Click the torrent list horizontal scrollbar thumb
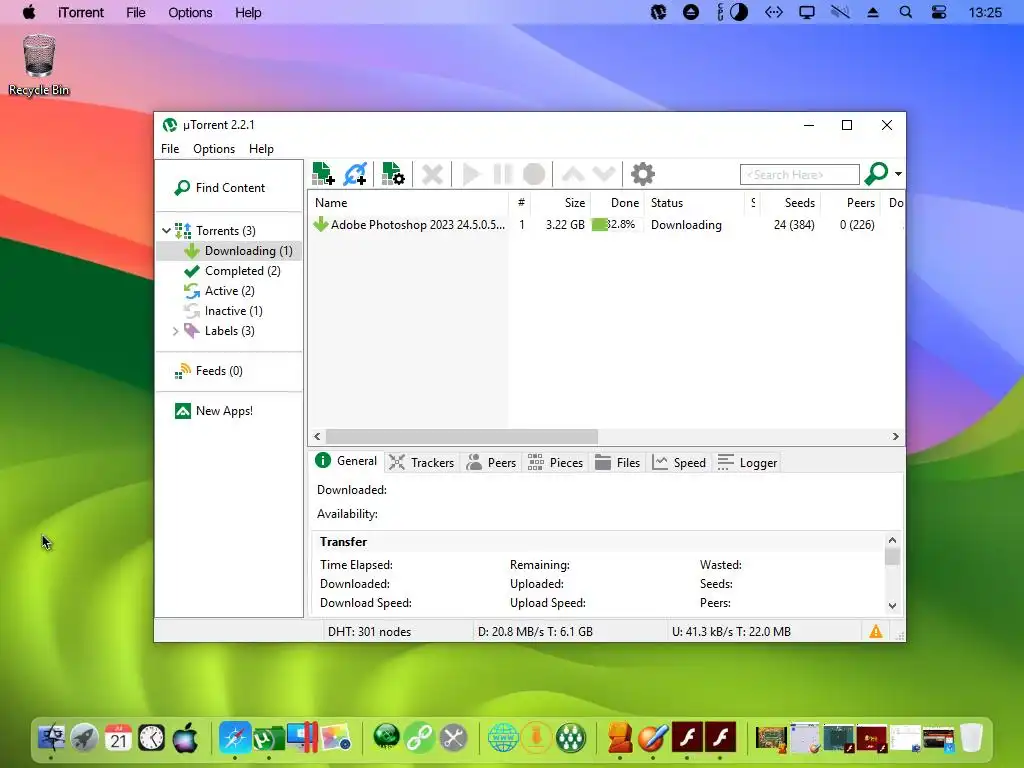This screenshot has height=768, width=1024. (462, 436)
